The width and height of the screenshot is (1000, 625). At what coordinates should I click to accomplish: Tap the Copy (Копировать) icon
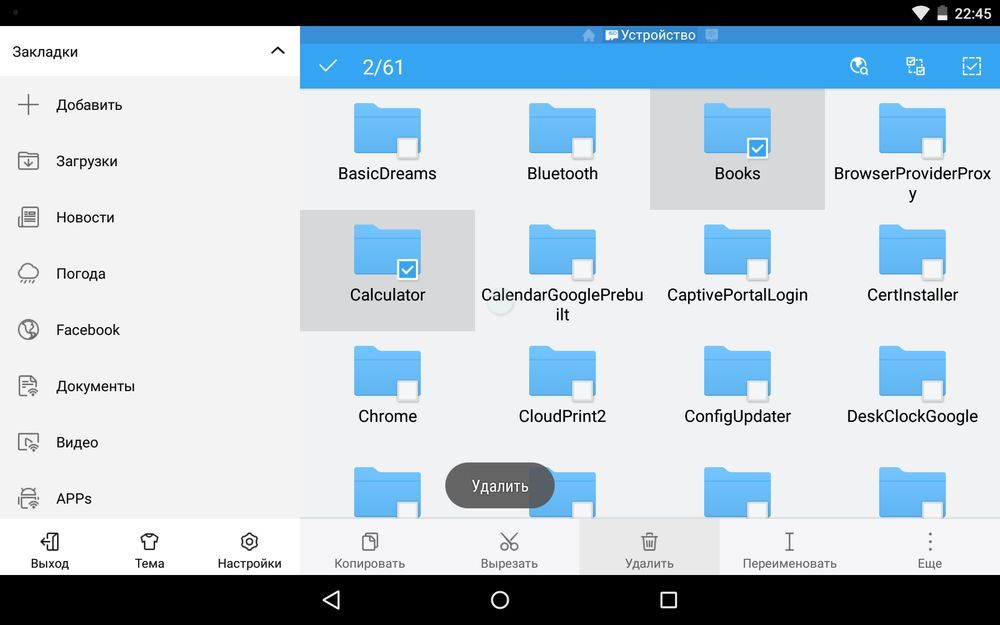pyautogui.click(x=369, y=542)
